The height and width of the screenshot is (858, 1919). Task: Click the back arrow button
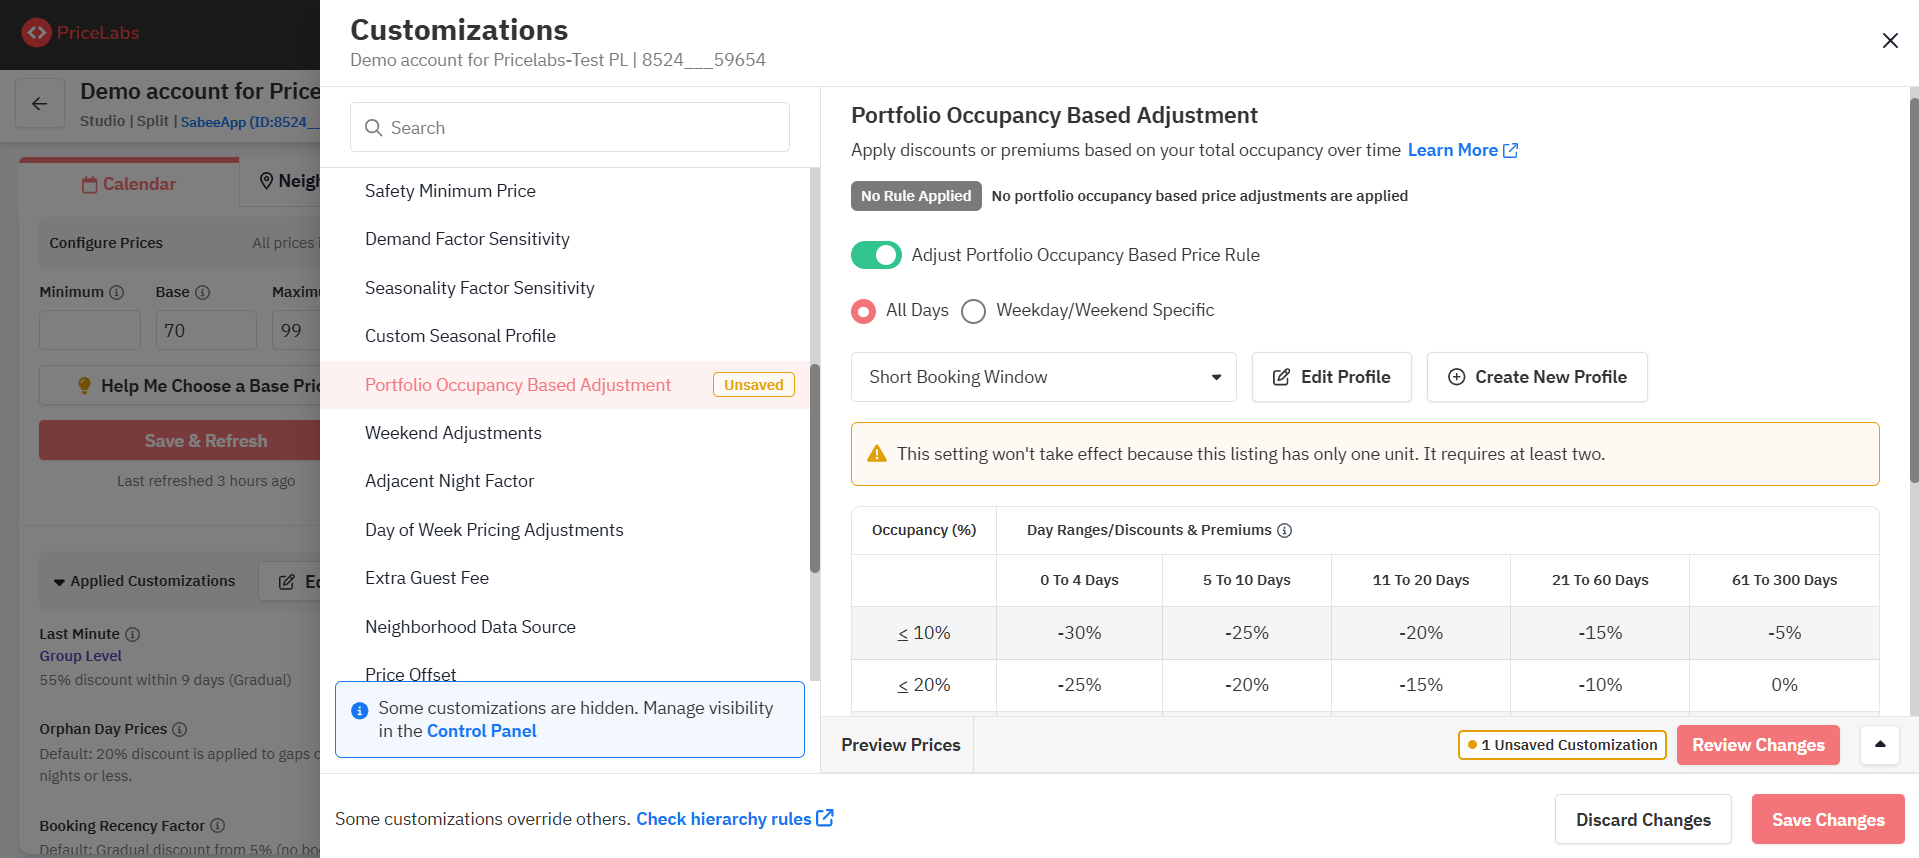tap(40, 104)
